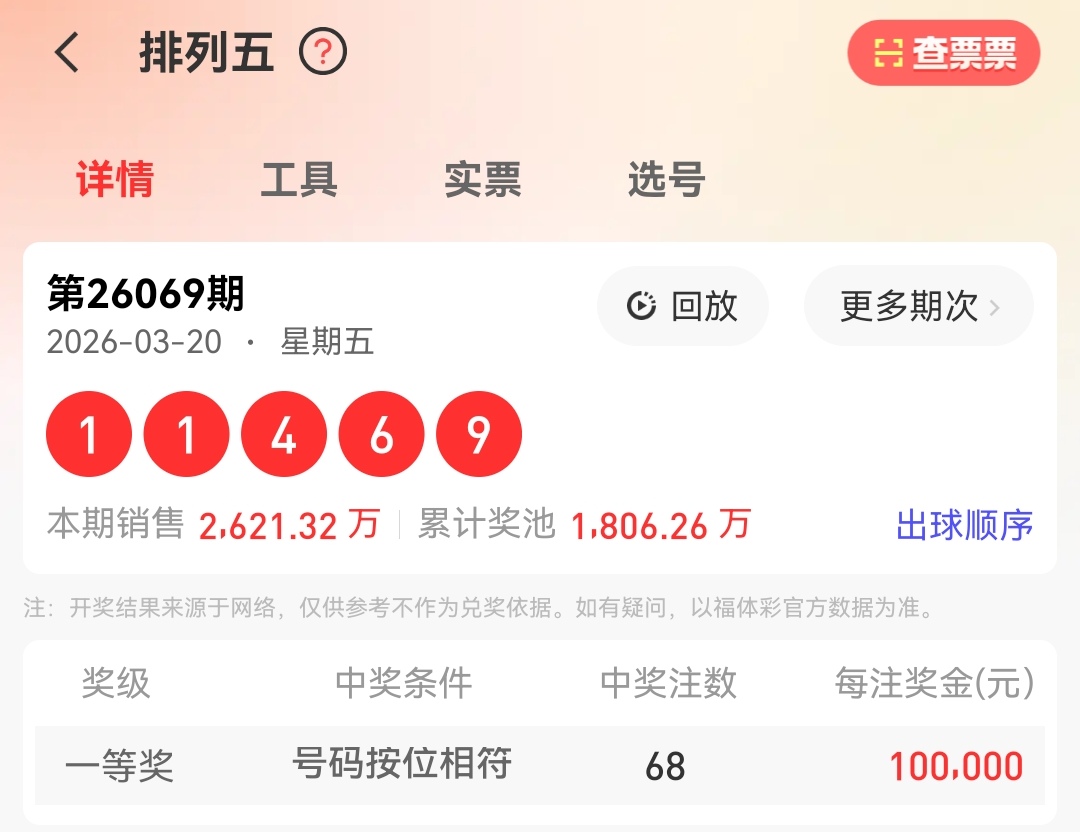Click the red ball number 9
Image resolution: width=1080 pixels, height=832 pixels.
tap(479, 434)
